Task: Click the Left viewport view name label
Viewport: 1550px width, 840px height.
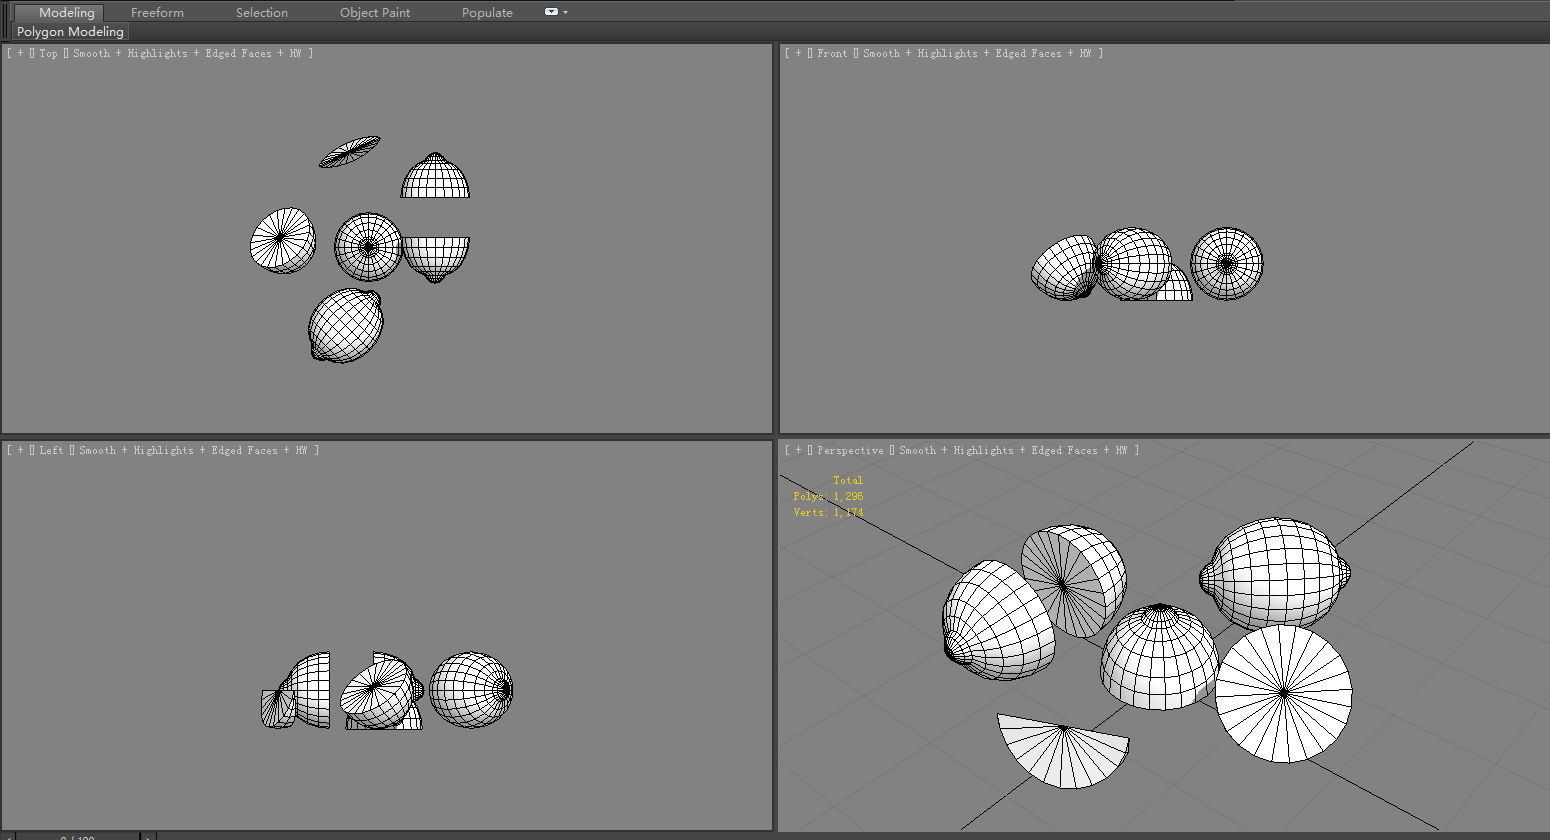Action: [x=51, y=450]
